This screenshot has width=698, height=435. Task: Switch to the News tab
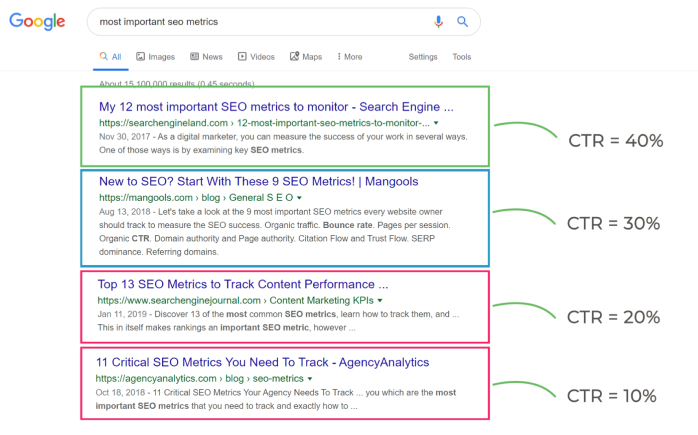[206, 57]
